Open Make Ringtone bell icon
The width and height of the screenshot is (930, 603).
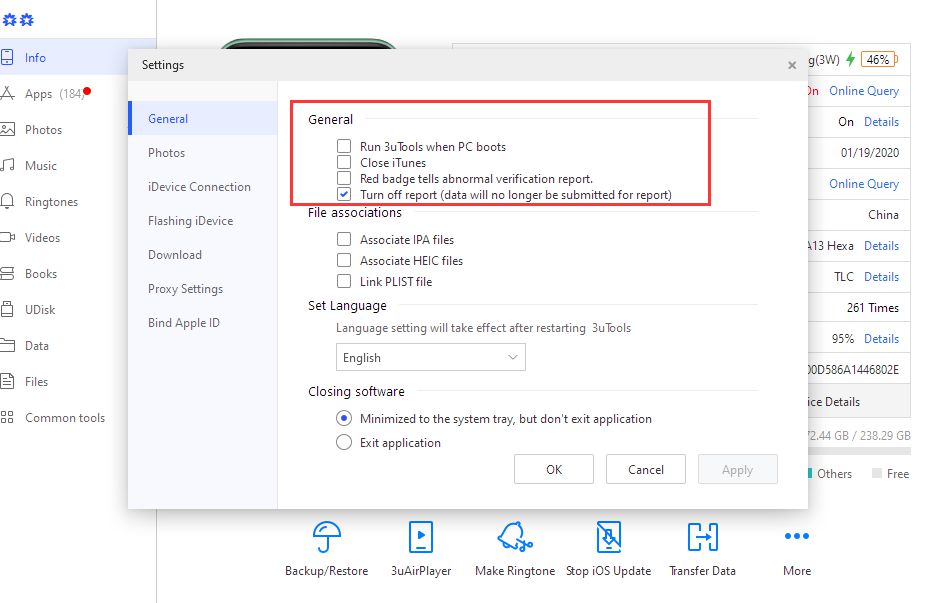515,537
